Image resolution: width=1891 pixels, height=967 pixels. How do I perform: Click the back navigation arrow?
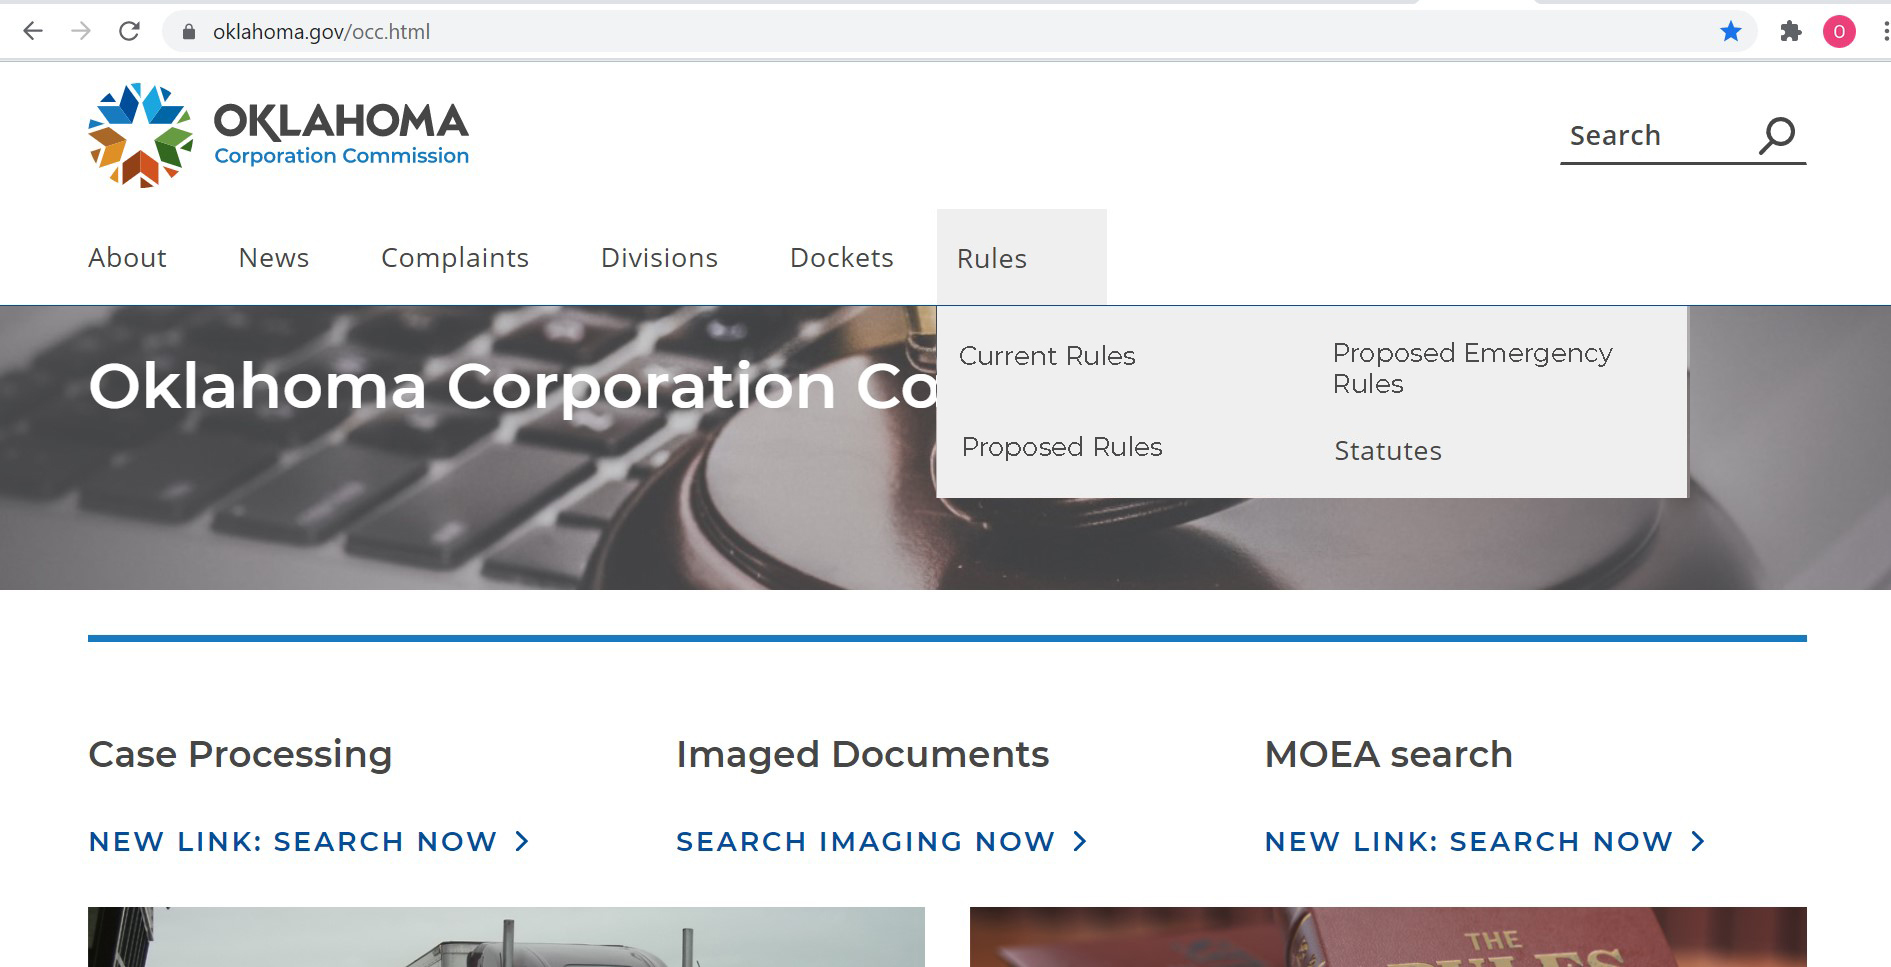(x=33, y=31)
